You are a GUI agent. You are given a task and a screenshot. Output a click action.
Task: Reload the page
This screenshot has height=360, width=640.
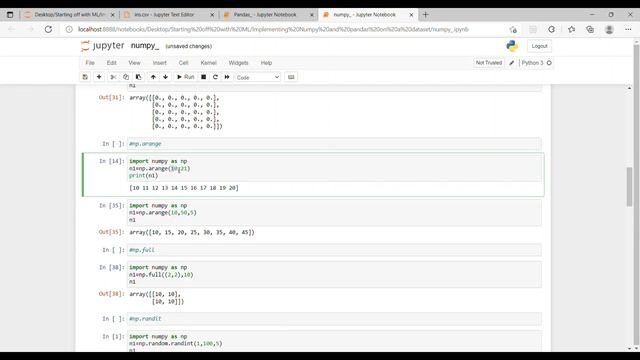pos(48,29)
